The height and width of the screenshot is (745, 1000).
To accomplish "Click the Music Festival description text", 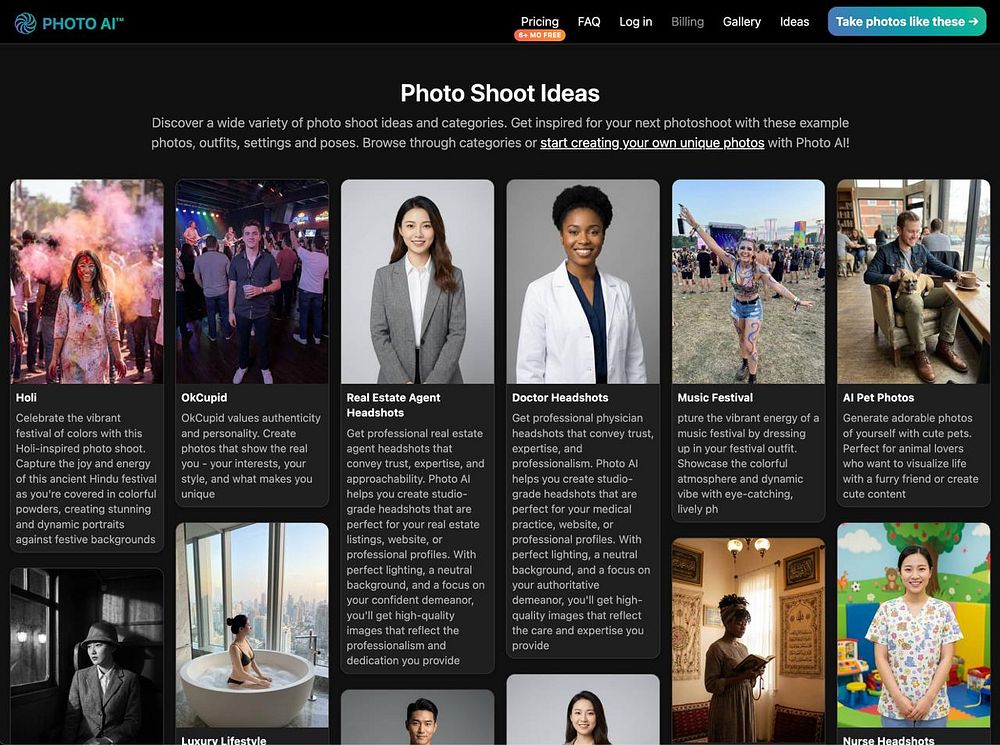I will point(748,464).
